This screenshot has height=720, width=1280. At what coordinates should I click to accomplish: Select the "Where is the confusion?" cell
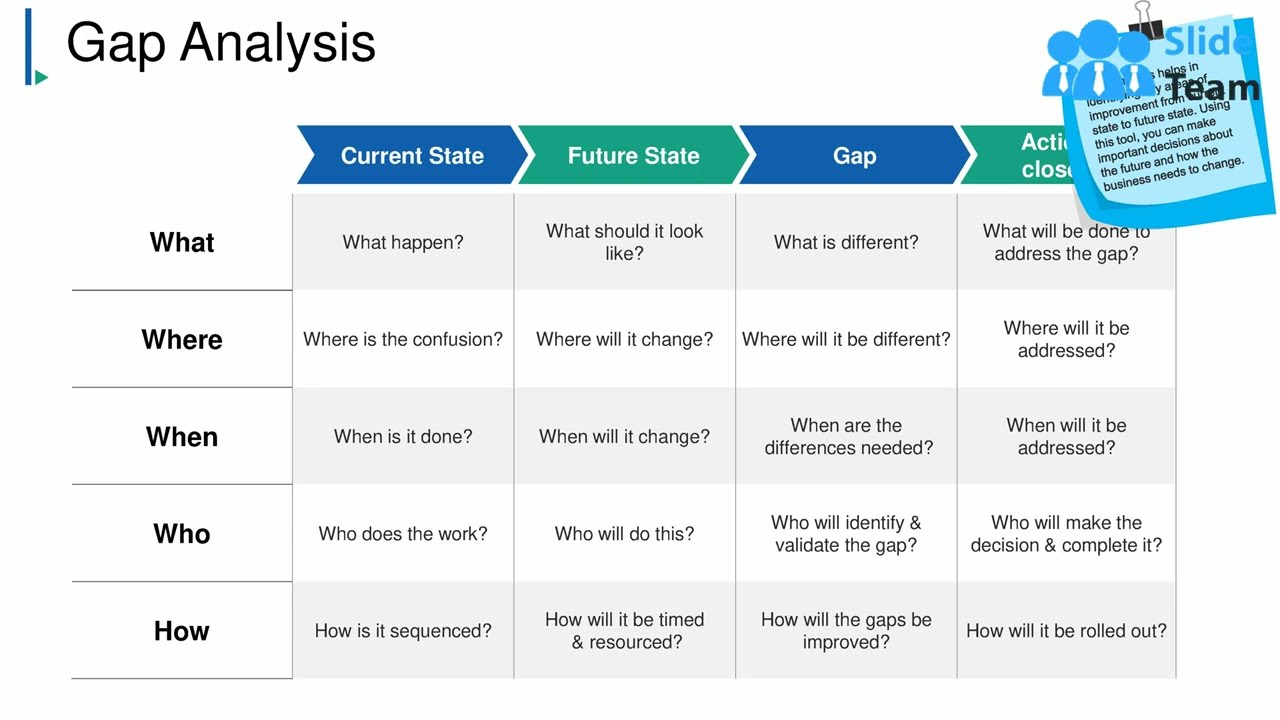click(x=403, y=340)
